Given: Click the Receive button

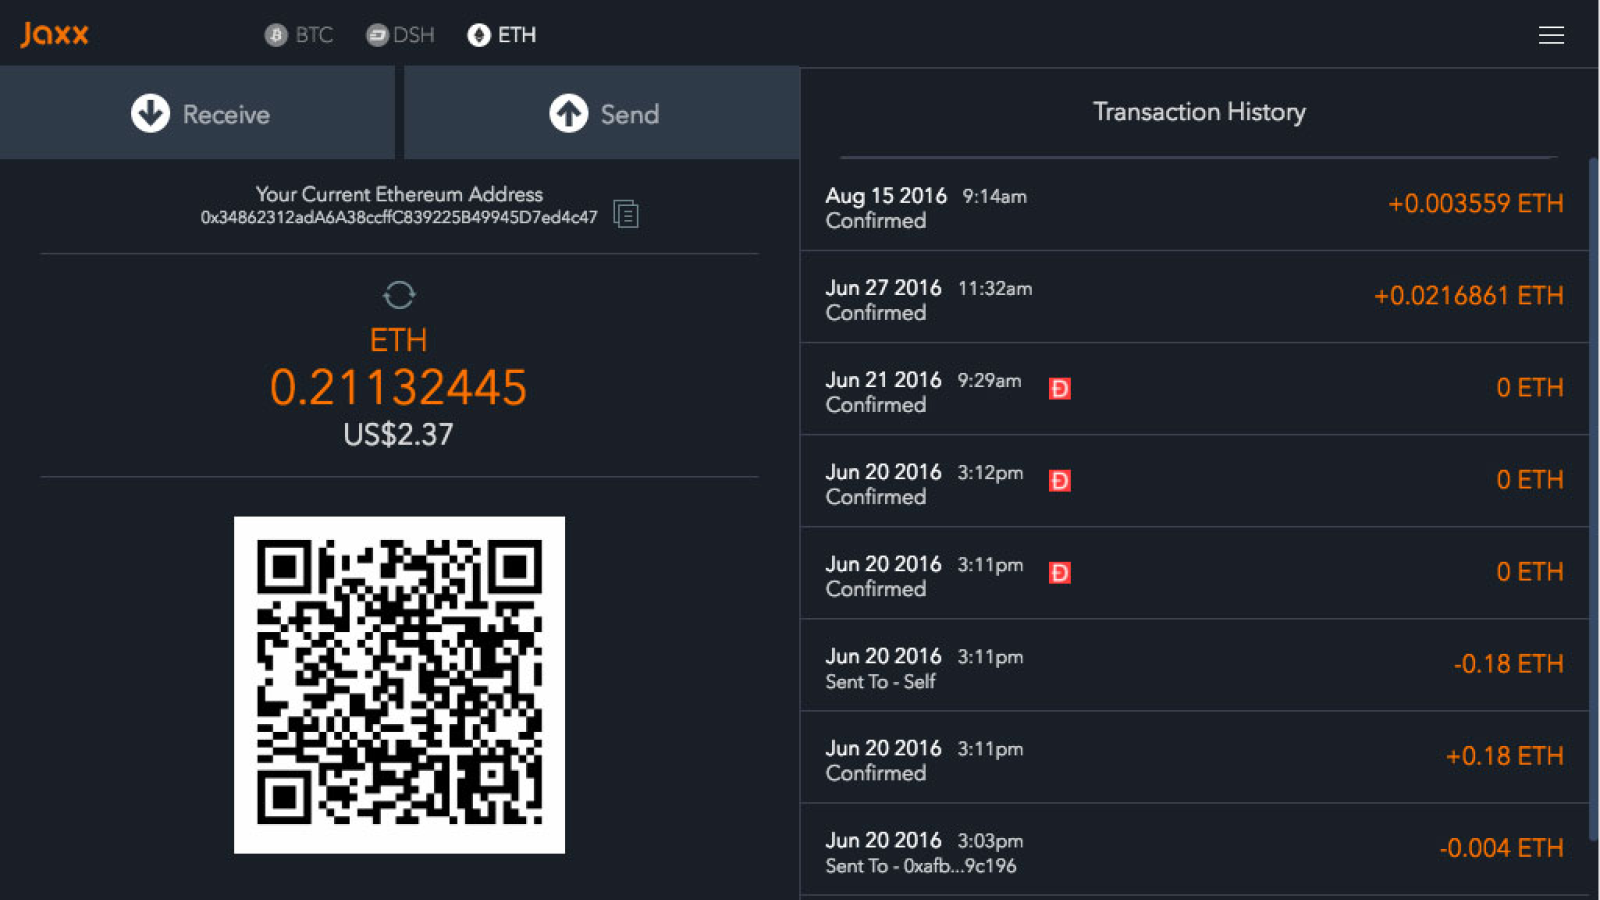Looking at the screenshot, I should (197, 113).
